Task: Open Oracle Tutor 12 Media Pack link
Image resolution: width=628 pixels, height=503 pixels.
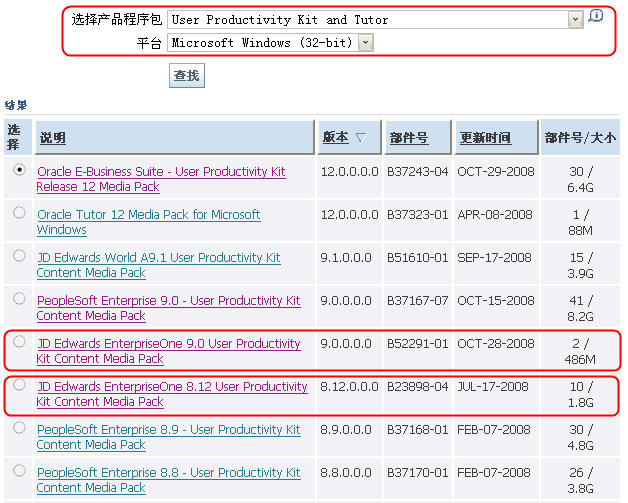Action: click(x=149, y=222)
